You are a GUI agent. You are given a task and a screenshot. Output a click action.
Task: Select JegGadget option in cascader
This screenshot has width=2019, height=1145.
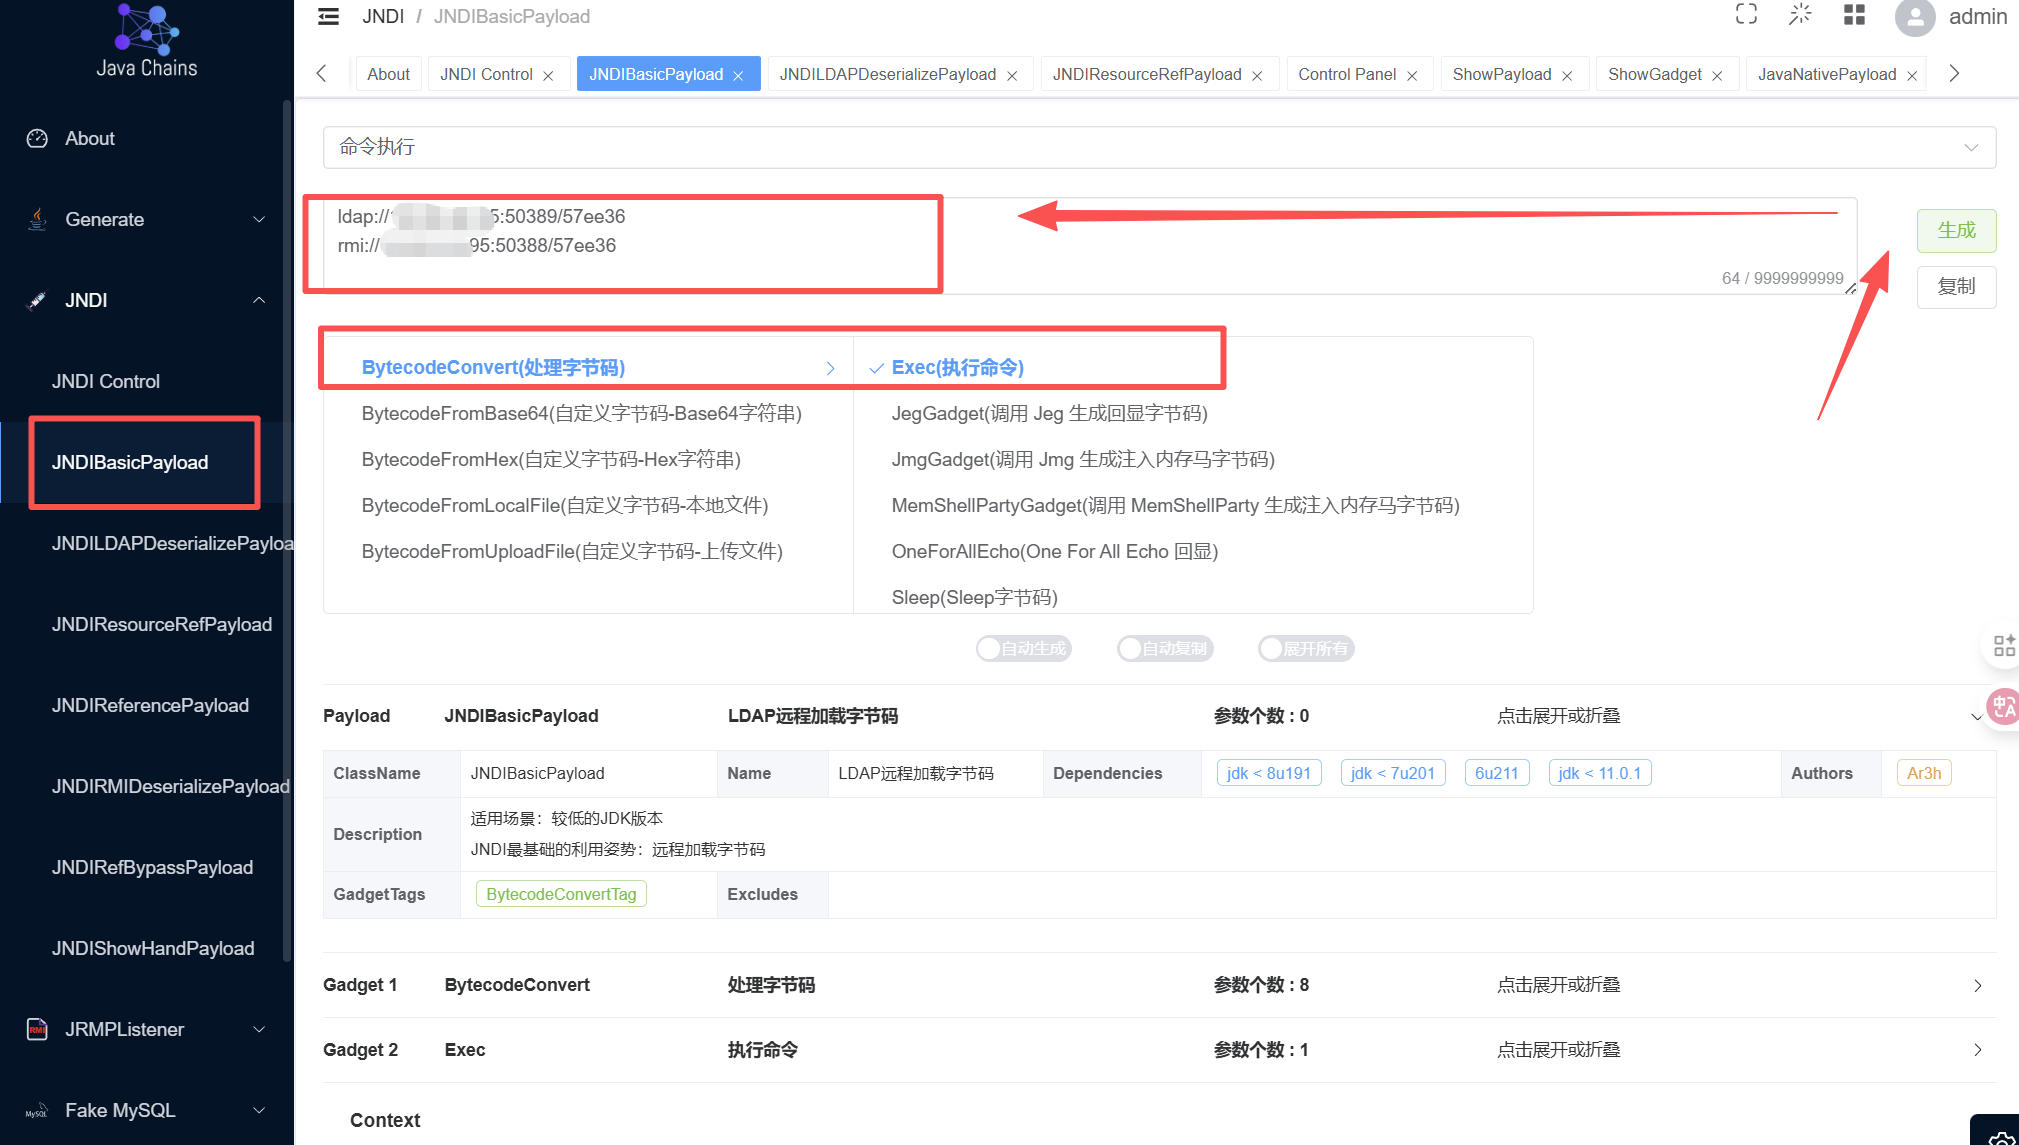1049,413
